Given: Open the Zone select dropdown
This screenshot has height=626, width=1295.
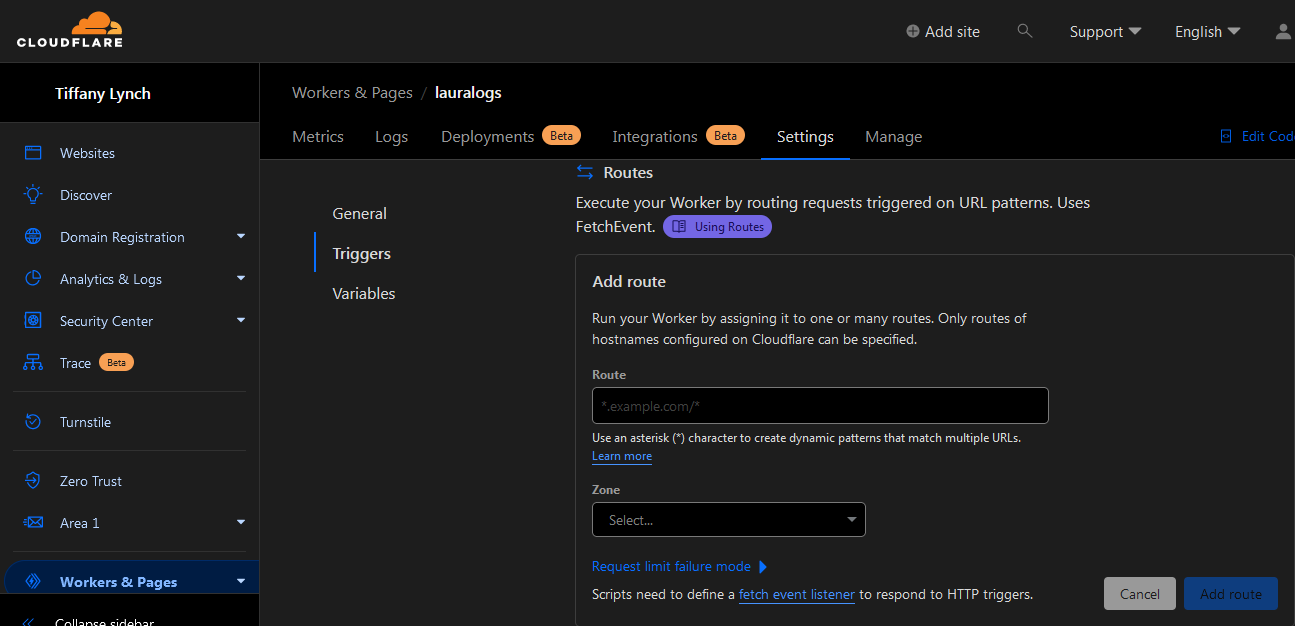Looking at the screenshot, I should pyautogui.click(x=729, y=520).
